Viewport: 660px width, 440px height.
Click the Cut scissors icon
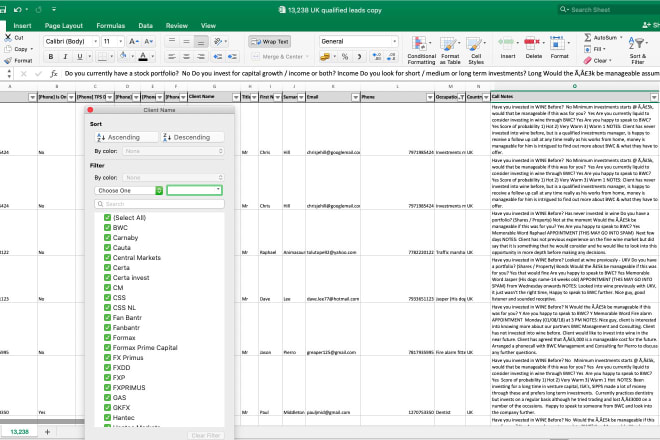(8, 37)
